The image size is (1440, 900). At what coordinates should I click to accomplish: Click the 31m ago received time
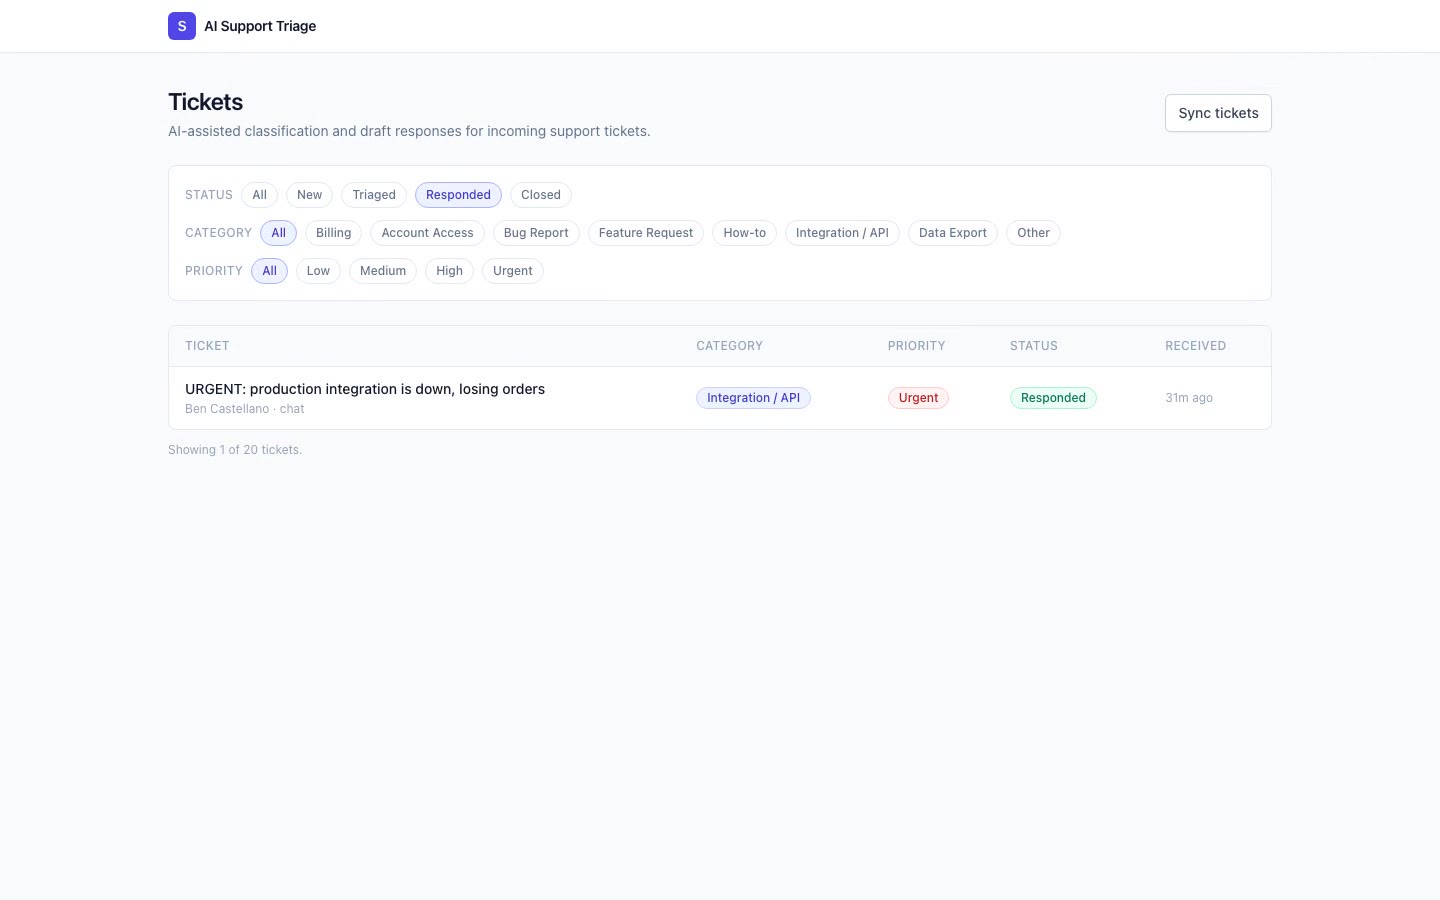(1189, 398)
